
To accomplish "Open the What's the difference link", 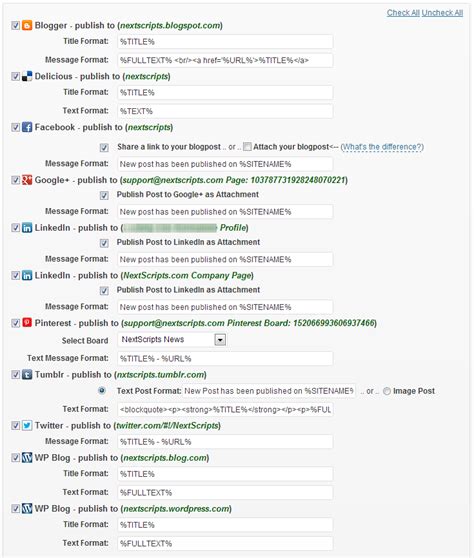I will coord(382,147).
